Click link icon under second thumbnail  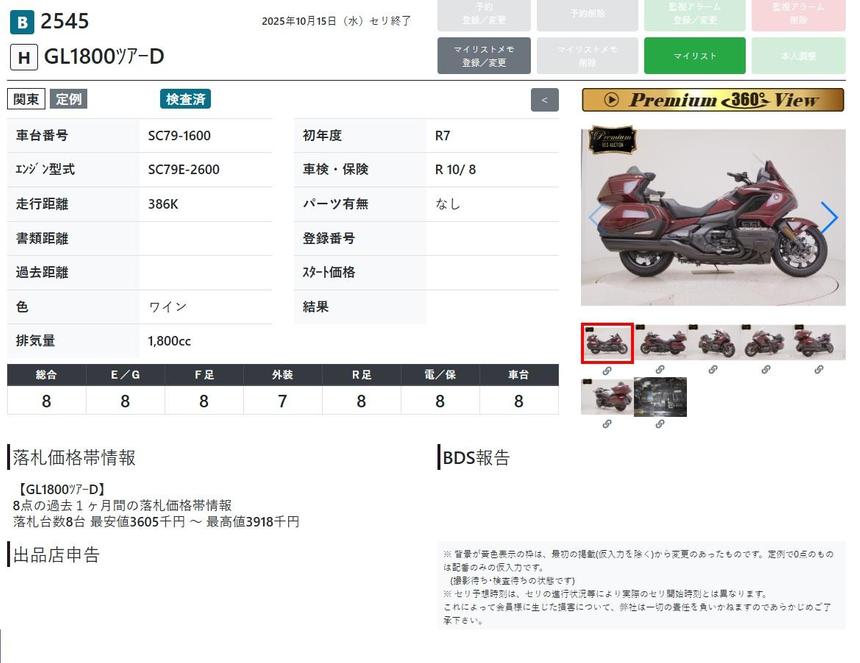tap(660, 370)
